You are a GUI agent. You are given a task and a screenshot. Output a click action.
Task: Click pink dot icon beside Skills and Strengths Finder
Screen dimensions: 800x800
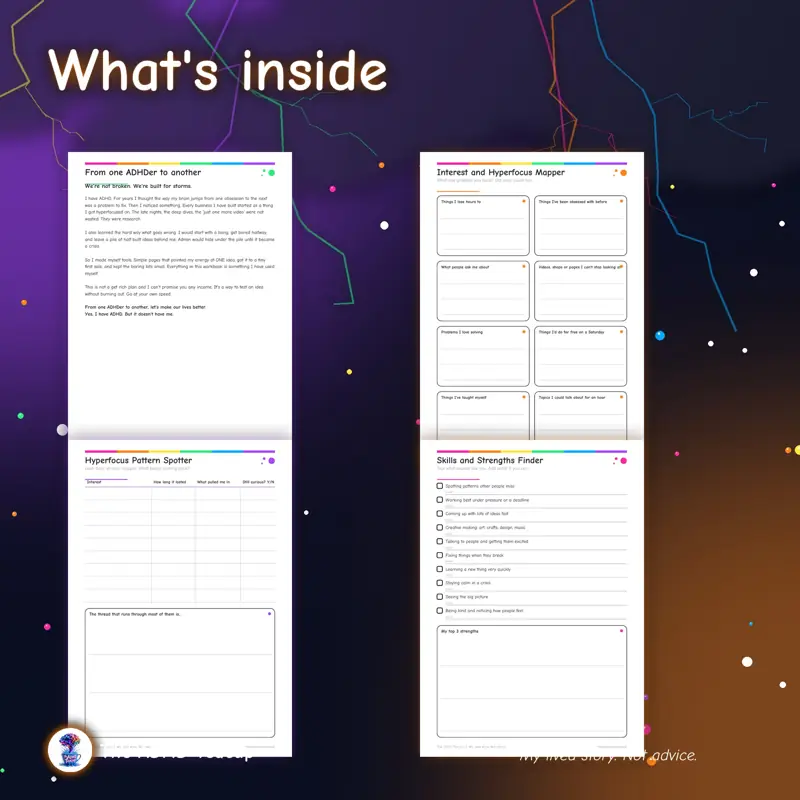coord(623,461)
